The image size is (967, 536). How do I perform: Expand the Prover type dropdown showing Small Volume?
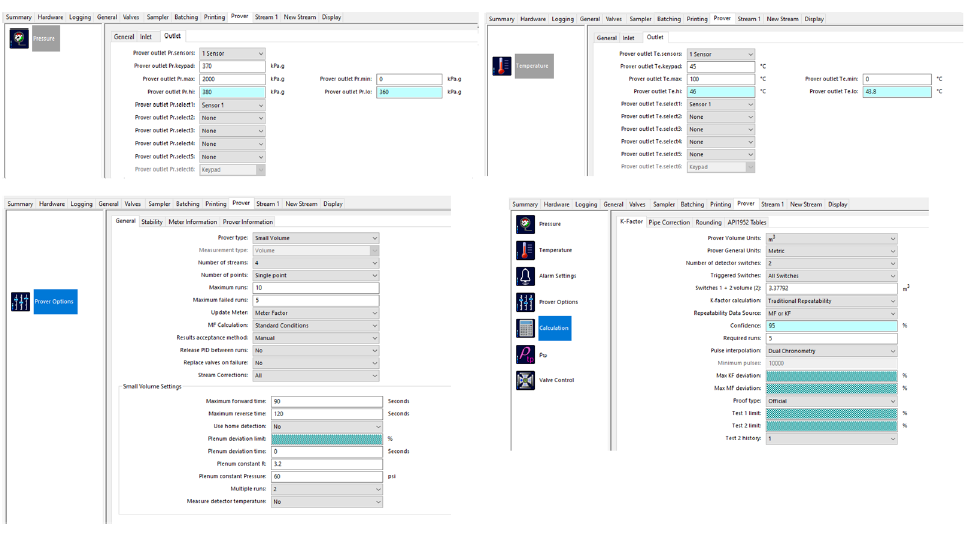click(x=316, y=238)
